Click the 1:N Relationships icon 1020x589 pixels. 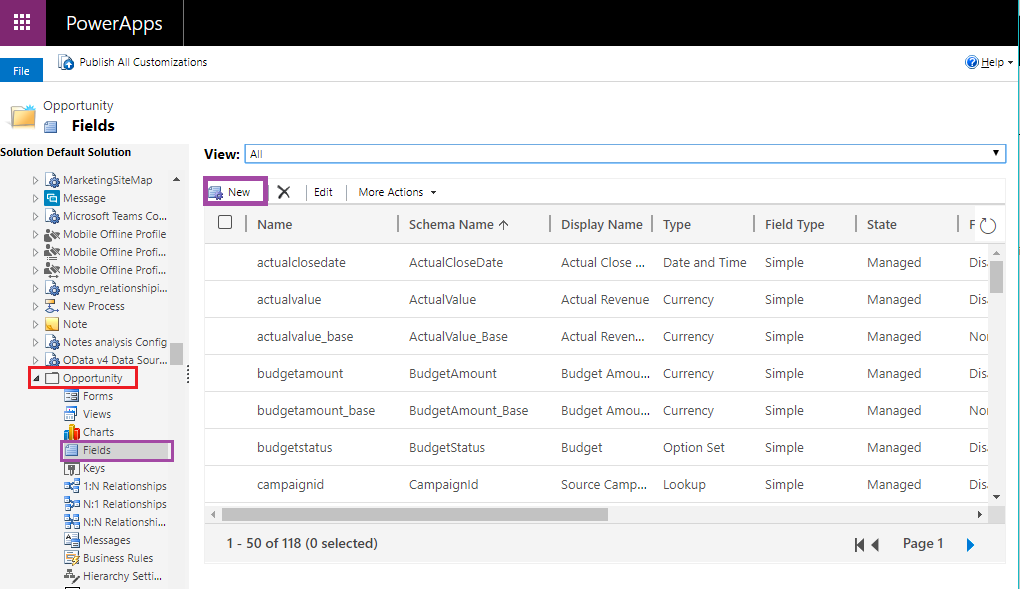72,486
